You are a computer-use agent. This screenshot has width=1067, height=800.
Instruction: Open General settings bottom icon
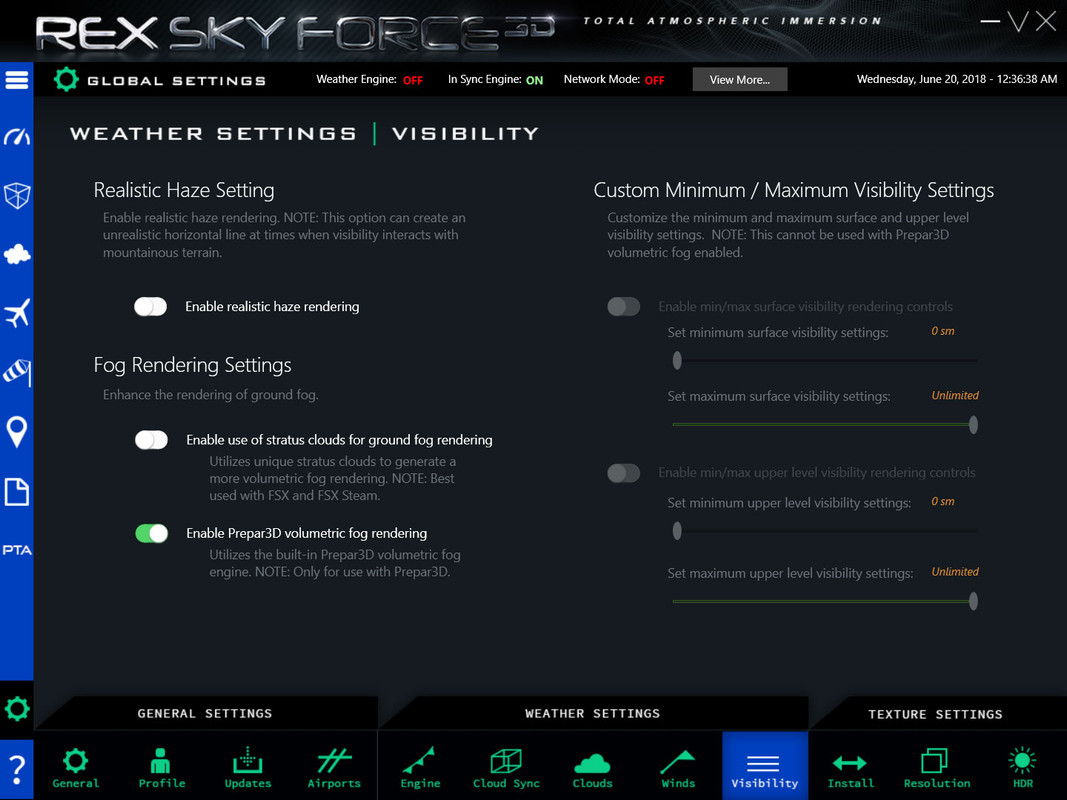click(76, 769)
